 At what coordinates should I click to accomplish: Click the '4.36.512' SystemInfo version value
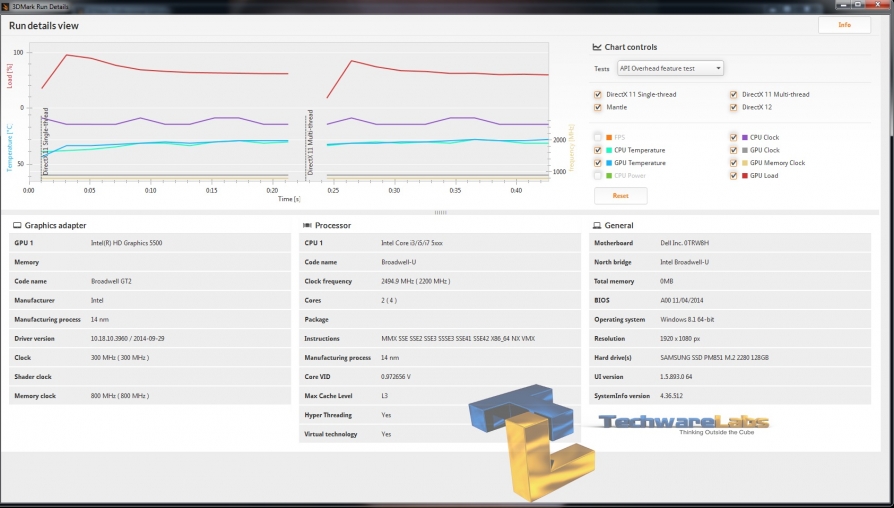[x=671, y=396]
